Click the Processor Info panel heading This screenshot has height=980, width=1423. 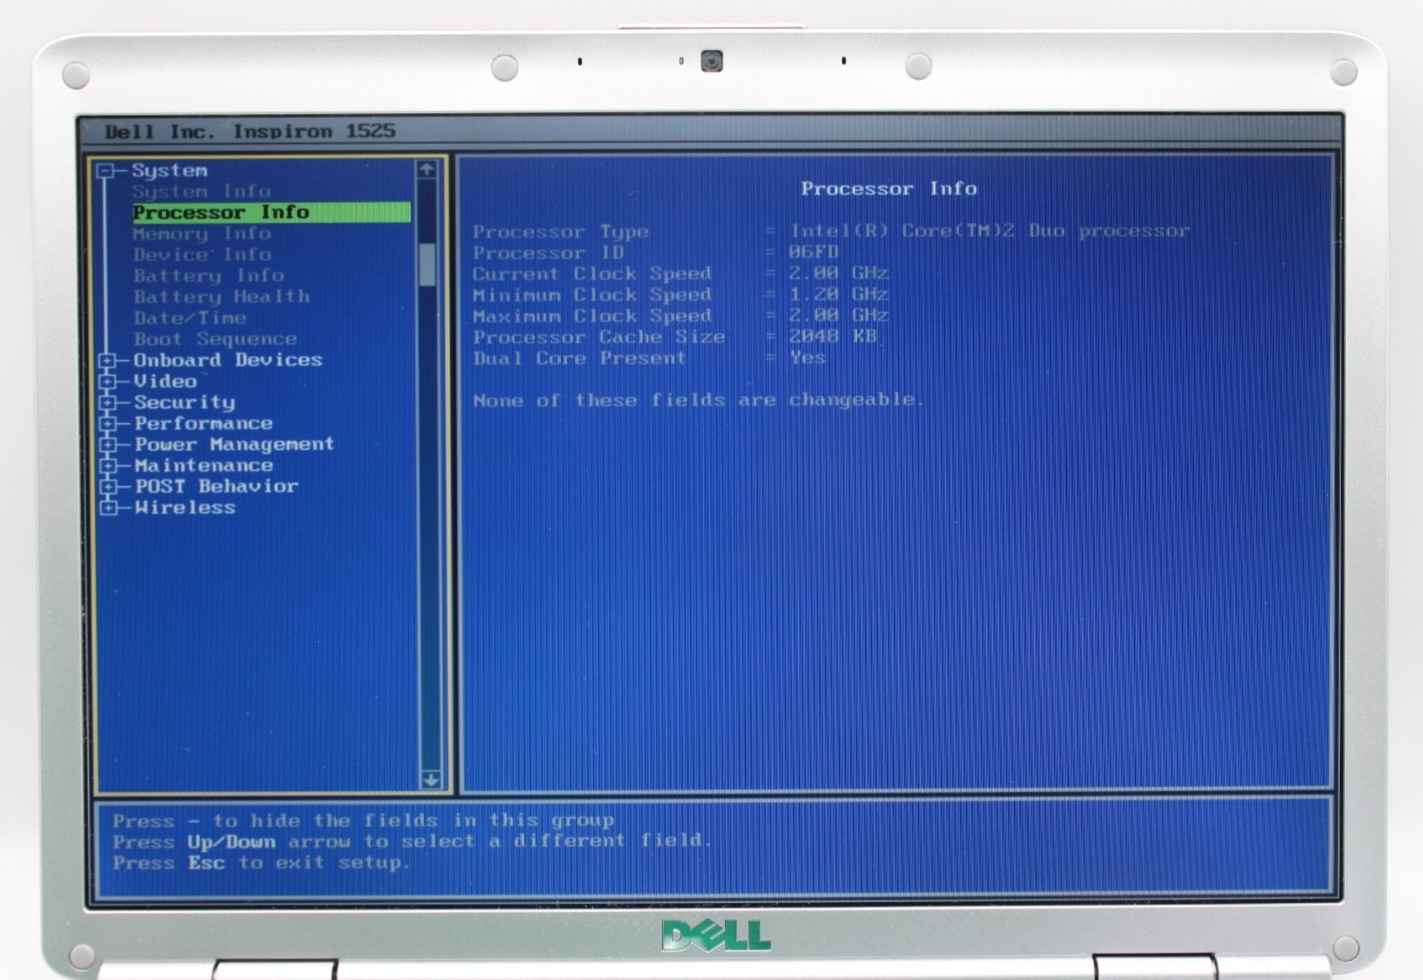[x=888, y=188]
